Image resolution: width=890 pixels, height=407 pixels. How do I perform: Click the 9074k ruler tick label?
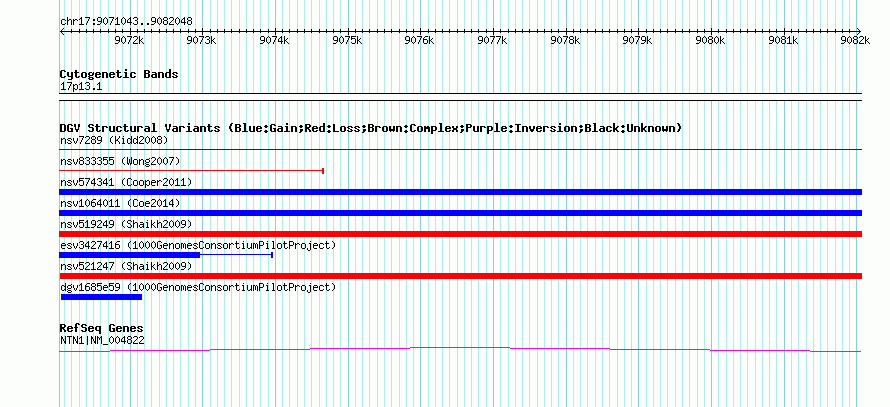[275, 40]
